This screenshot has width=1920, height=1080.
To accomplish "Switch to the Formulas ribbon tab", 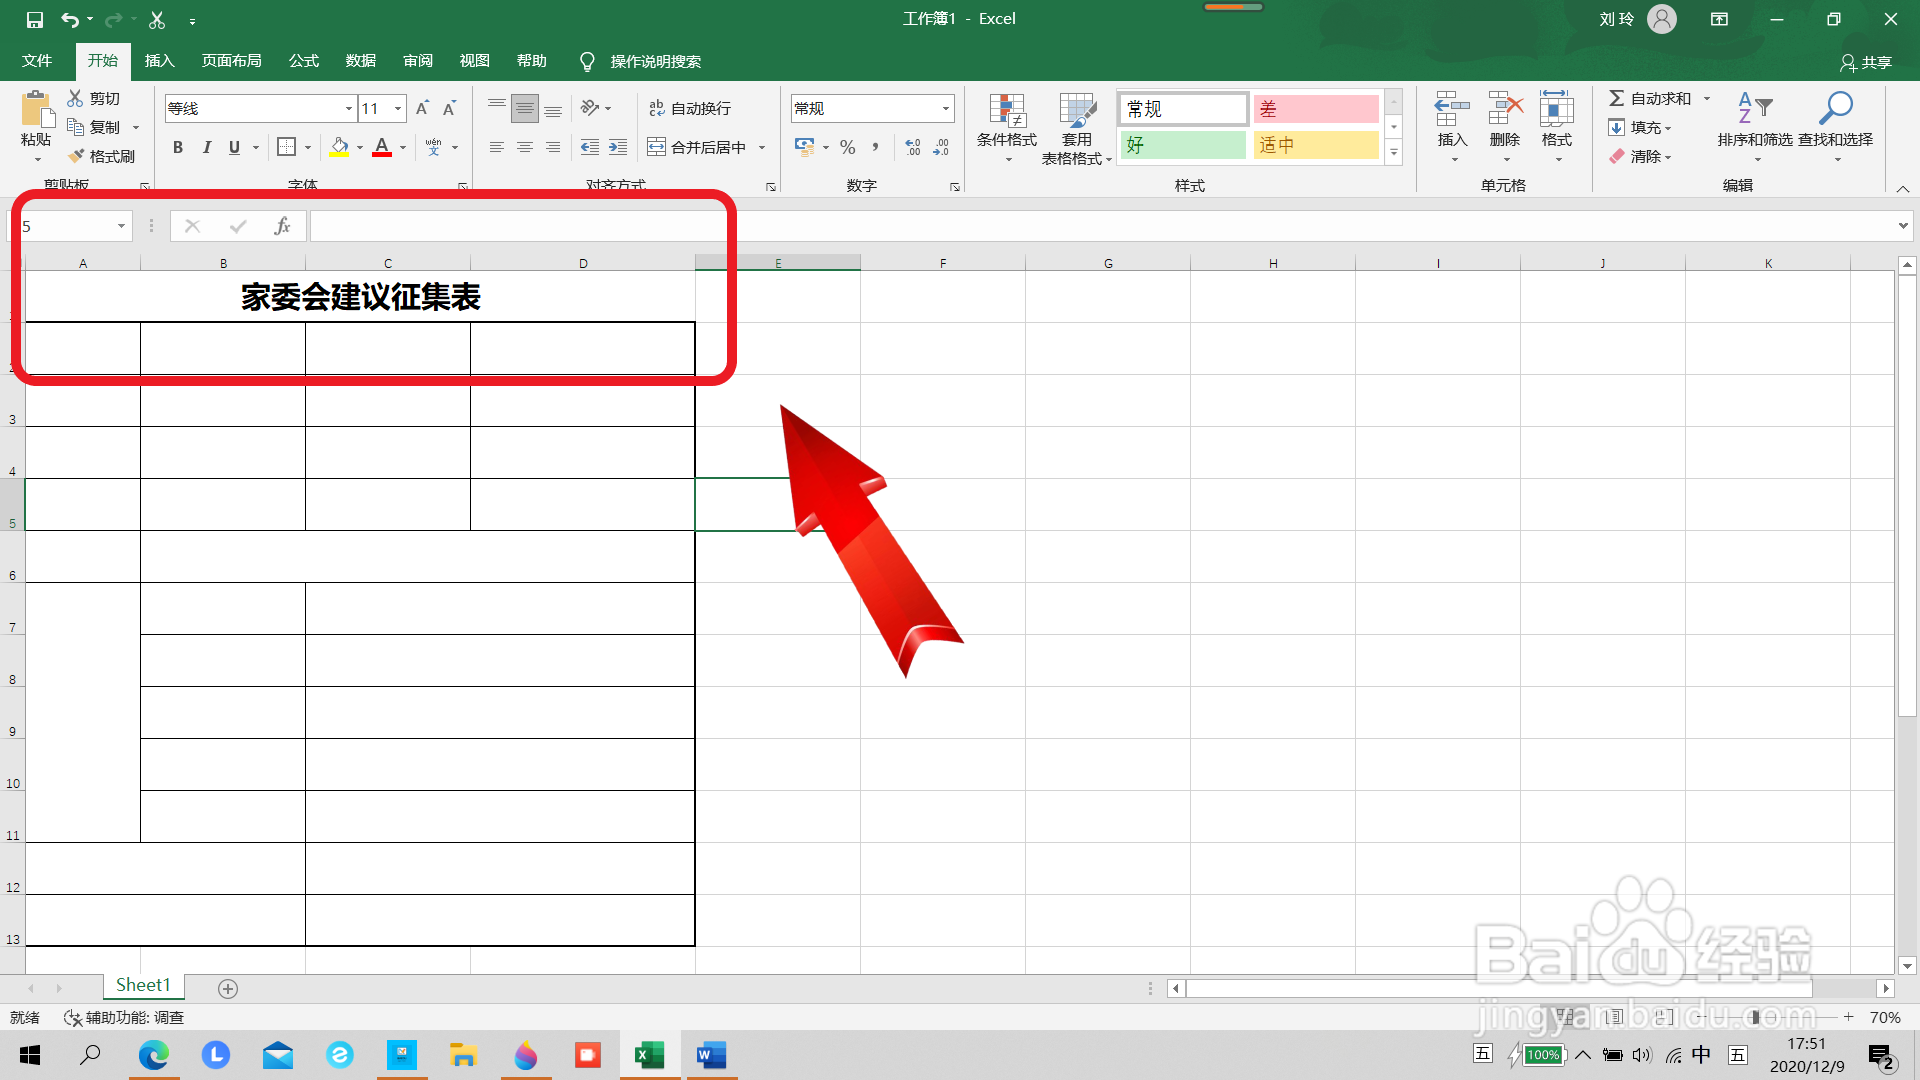I will 303,61.
